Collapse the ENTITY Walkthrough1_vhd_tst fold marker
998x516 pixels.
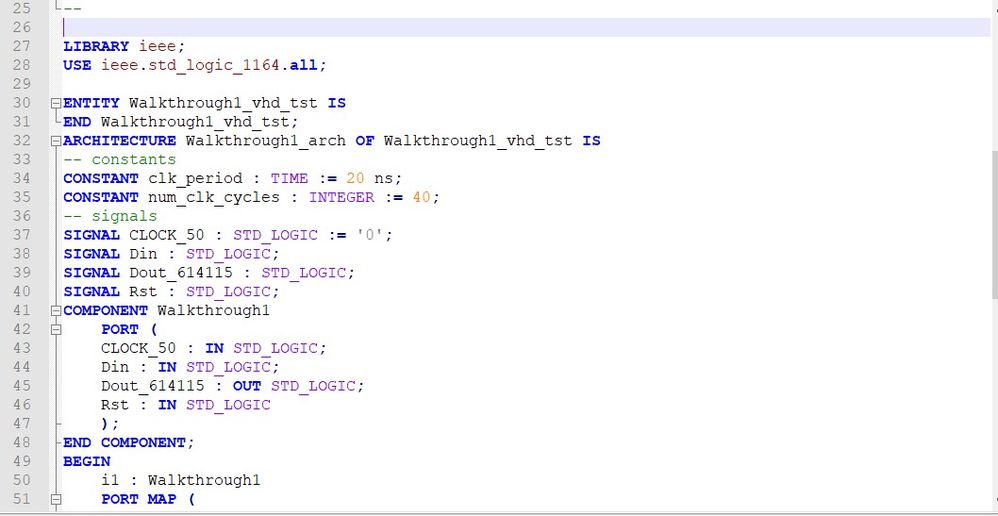[x=56, y=103]
